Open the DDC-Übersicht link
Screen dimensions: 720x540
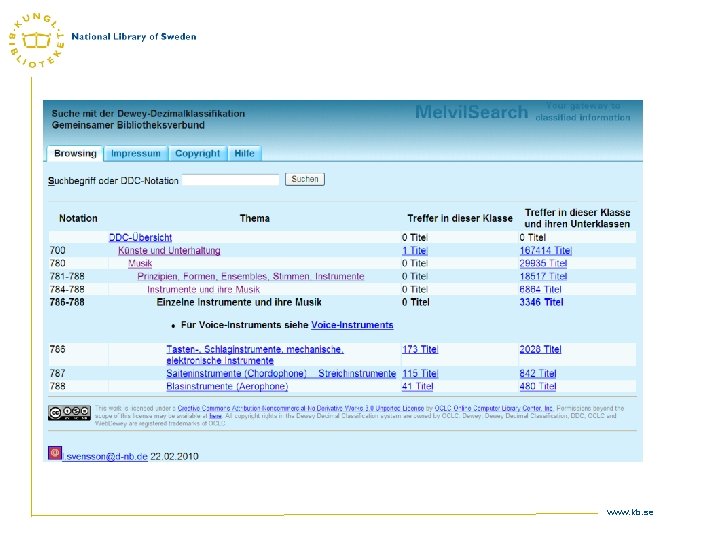pyautogui.click(x=141, y=237)
